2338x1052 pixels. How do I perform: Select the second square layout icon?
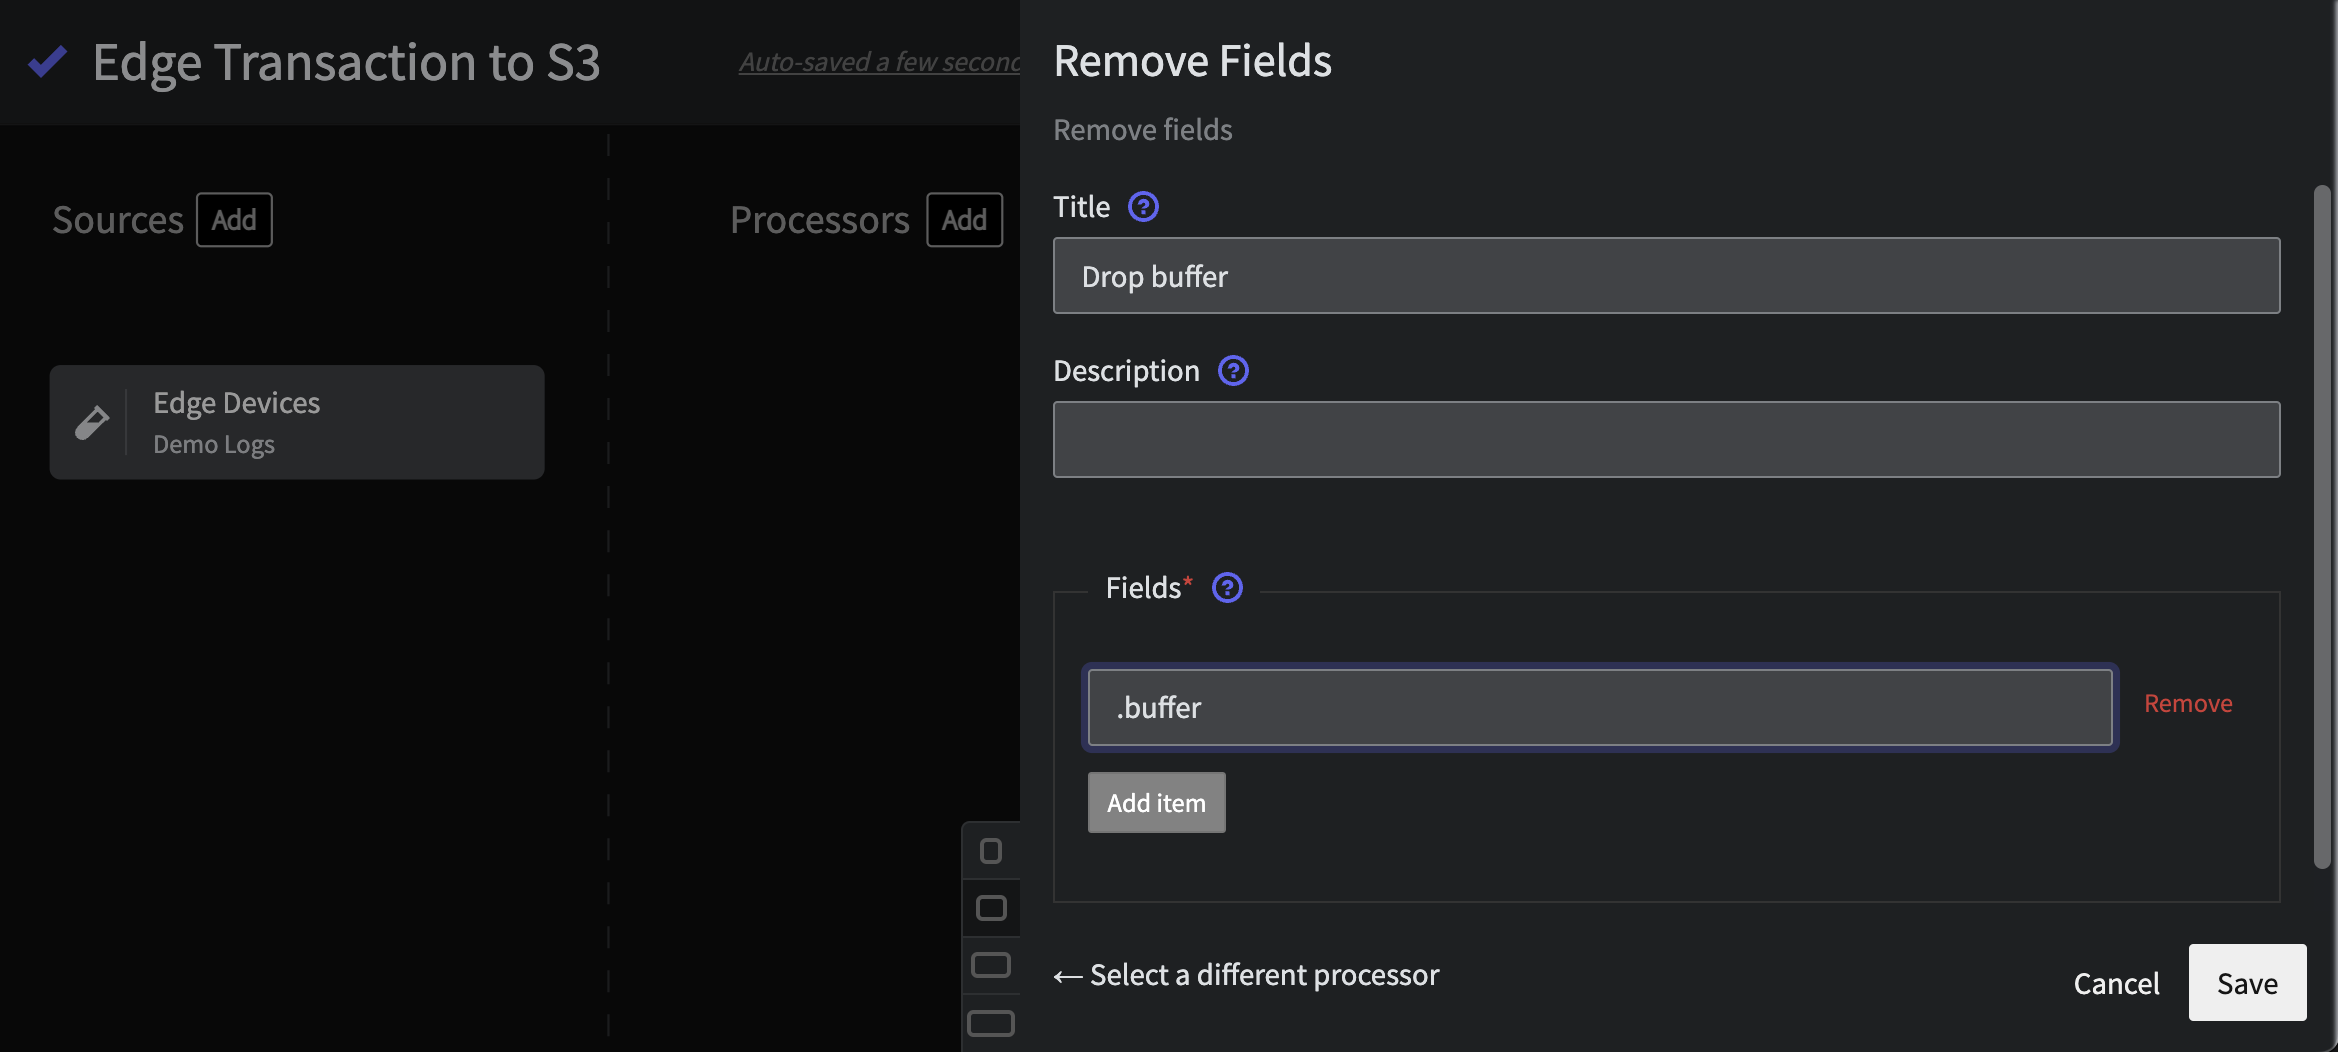991,908
